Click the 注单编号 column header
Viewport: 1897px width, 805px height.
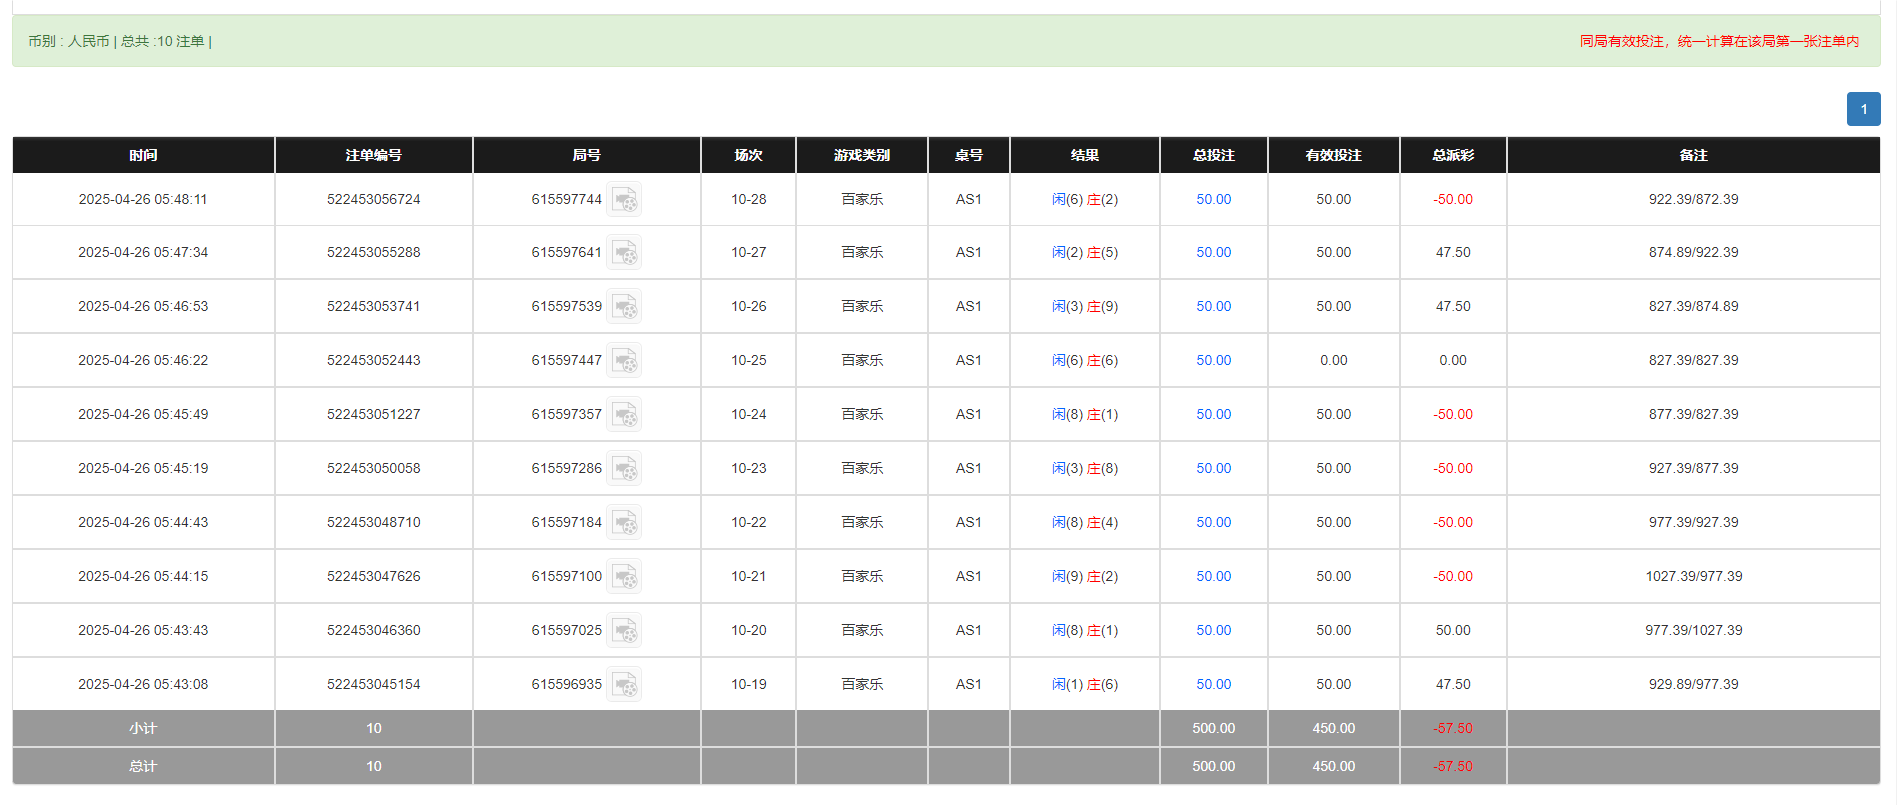pos(373,155)
